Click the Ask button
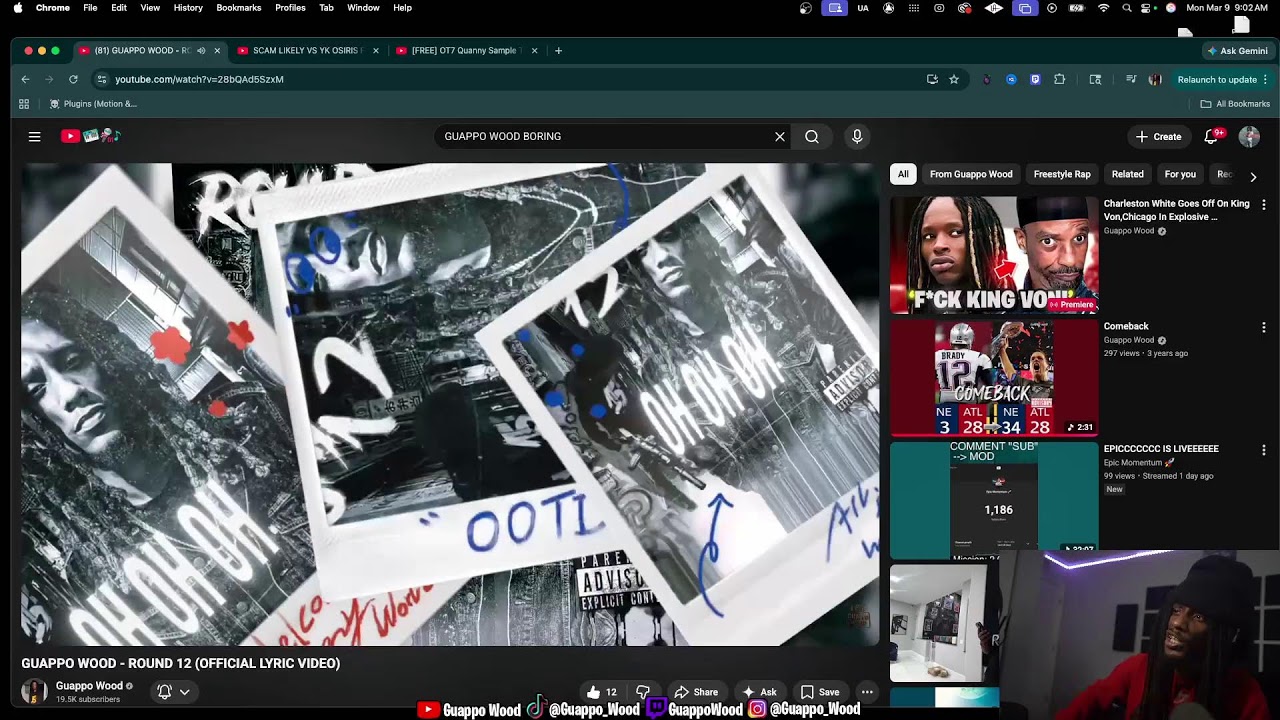 pos(758,692)
